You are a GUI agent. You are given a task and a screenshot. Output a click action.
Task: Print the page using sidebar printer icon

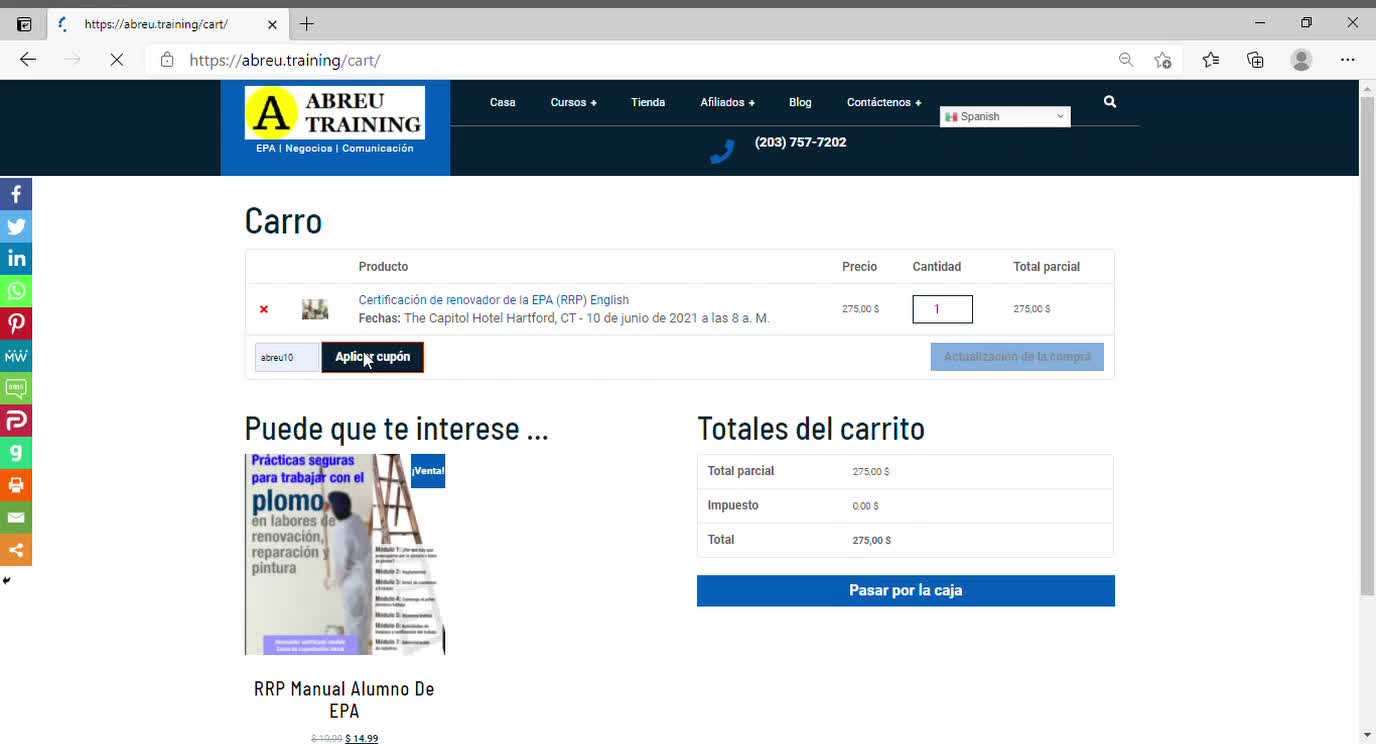16,485
